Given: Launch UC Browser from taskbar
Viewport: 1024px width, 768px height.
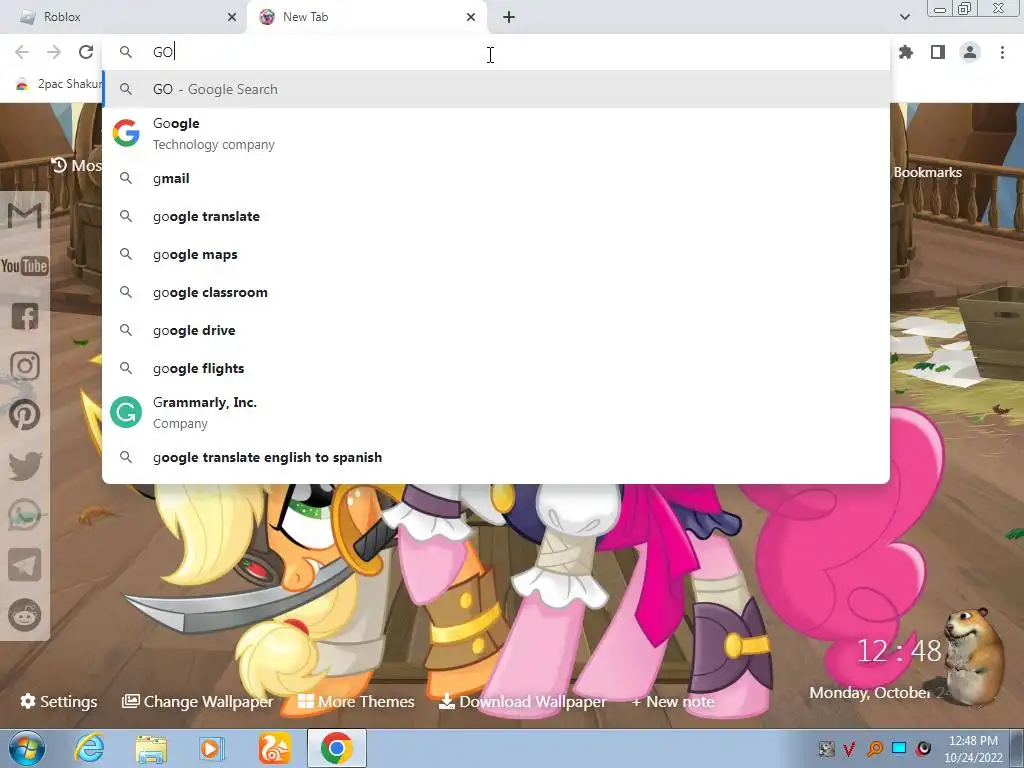Looking at the screenshot, I should (x=274, y=748).
